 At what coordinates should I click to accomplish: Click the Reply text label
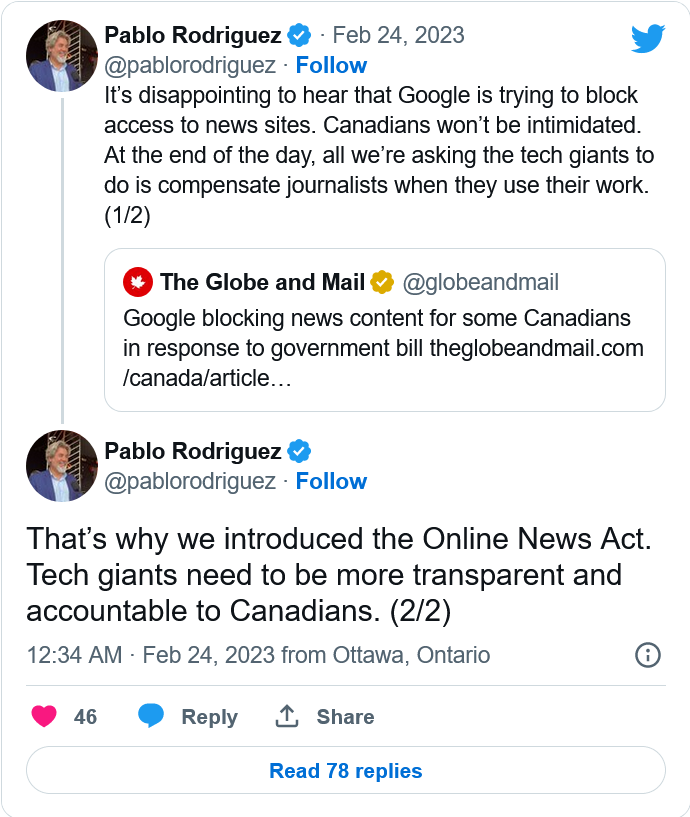tap(210, 717)
